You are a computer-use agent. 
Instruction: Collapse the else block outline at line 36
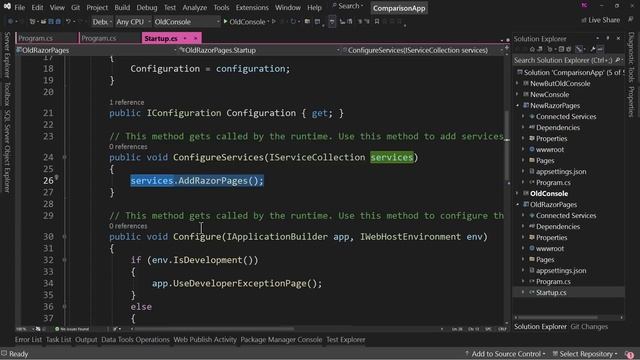[x=64, y=306]
